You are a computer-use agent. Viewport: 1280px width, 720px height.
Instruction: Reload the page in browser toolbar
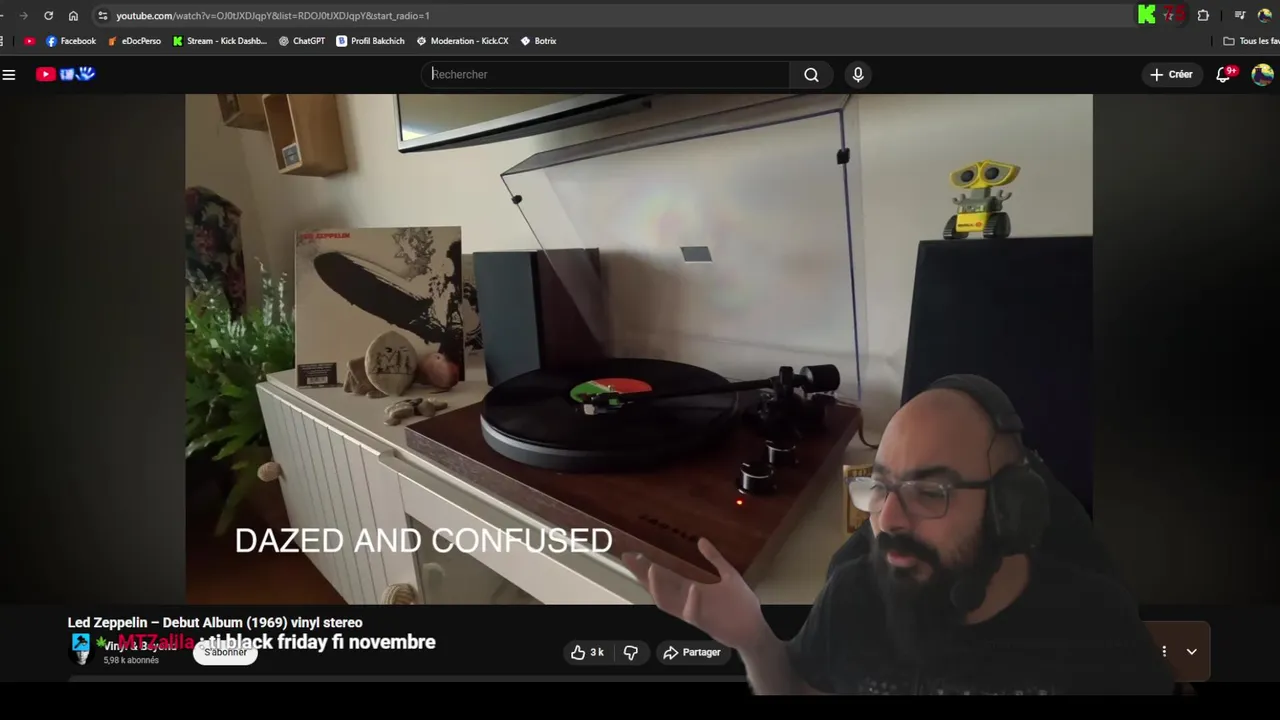click(x=48, y=15)
